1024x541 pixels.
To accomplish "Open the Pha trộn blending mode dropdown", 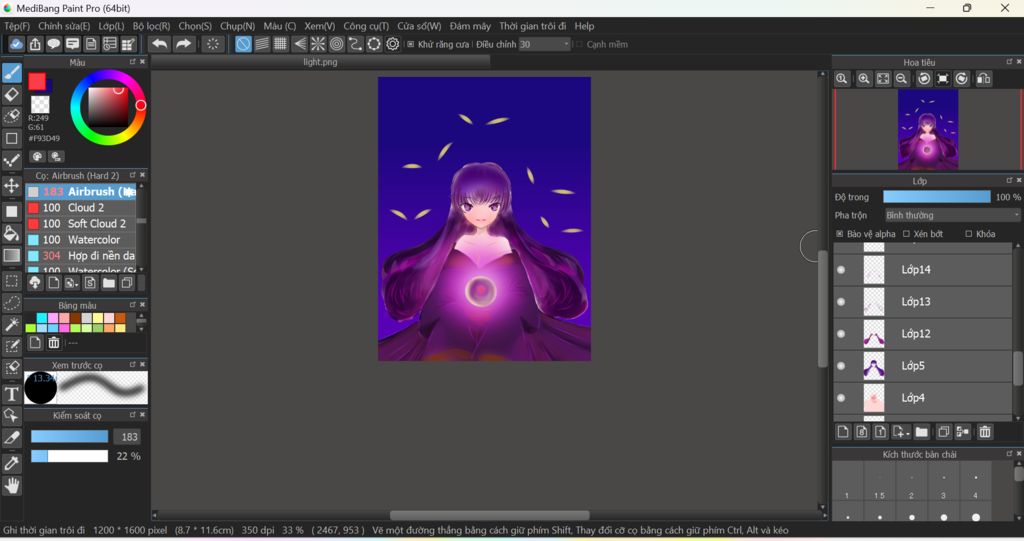I will (x=952, y=215).
